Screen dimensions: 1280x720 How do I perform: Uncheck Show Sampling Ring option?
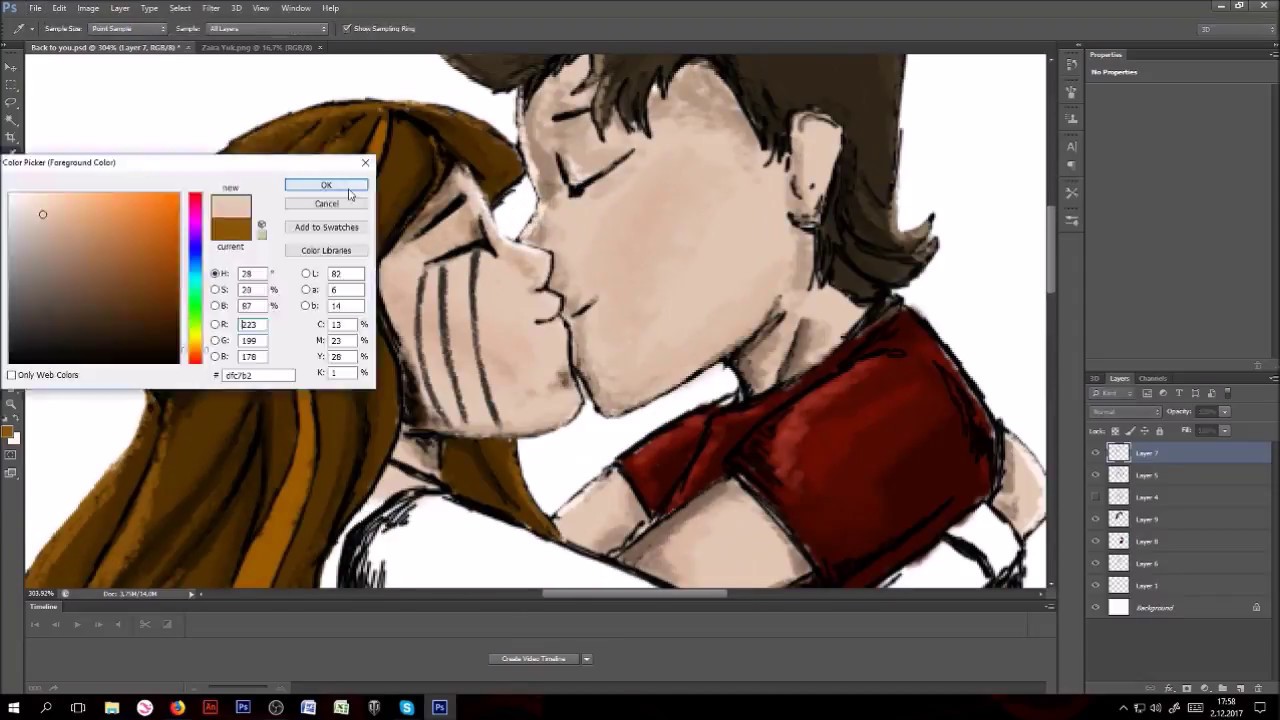346,28
